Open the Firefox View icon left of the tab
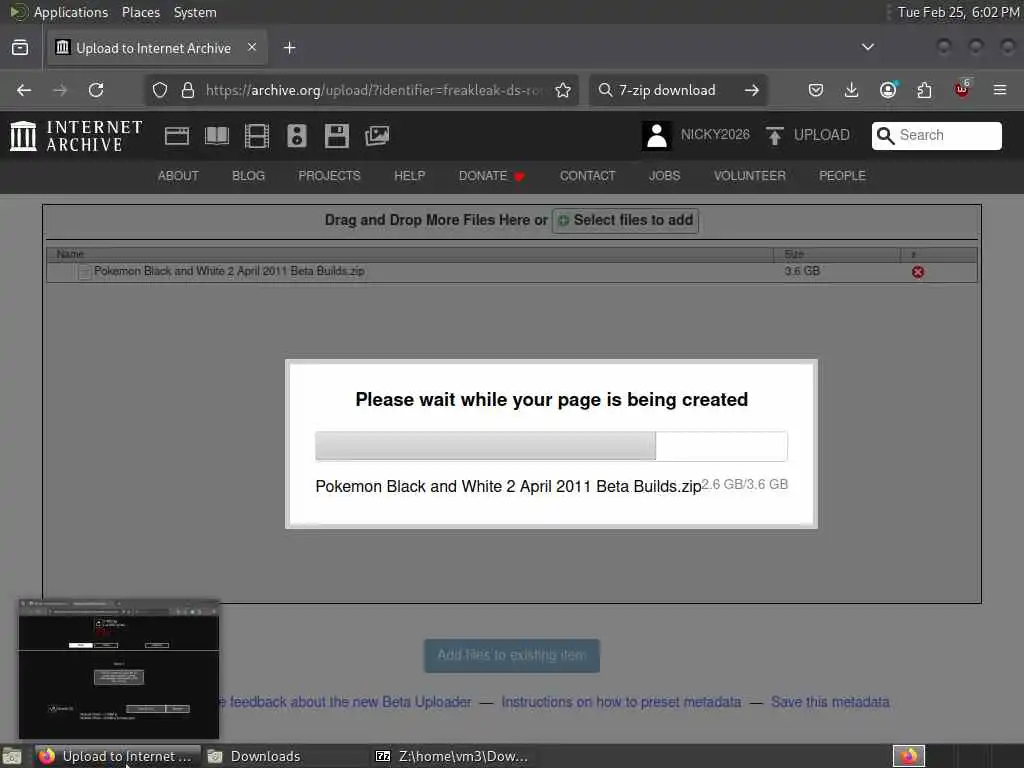 [20, 48]
